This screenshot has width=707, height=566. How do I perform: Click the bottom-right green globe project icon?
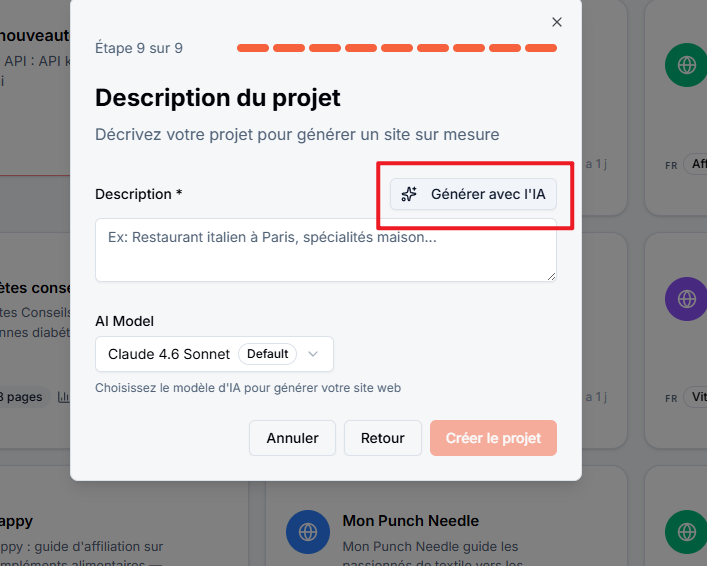686,532
